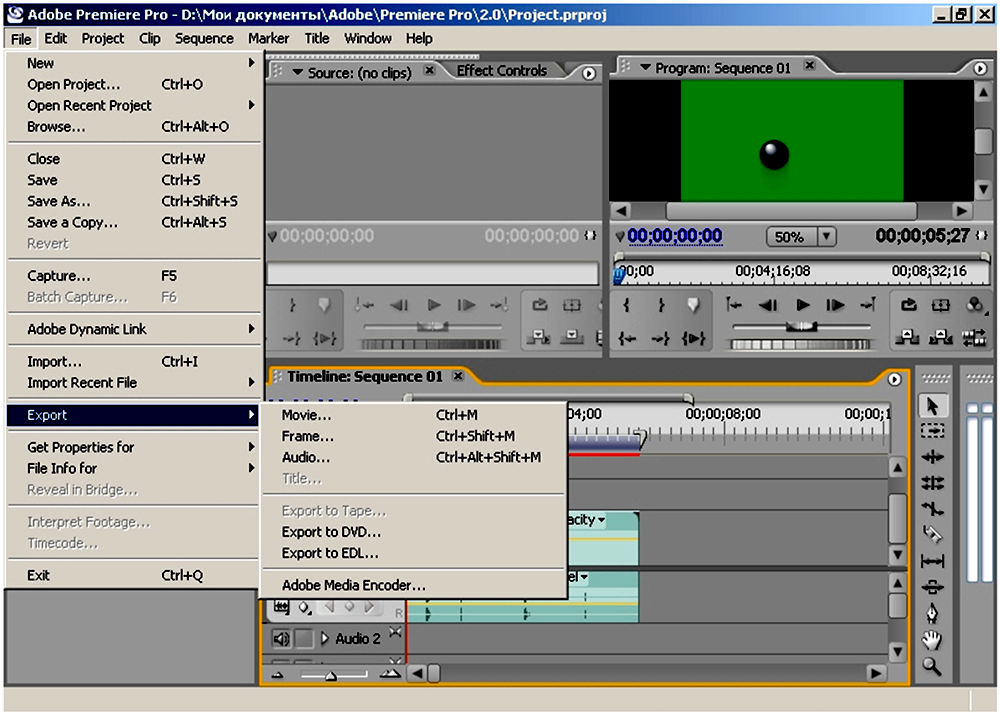Click Set Out Point in Program monitor
Image resolution: width=1000 pixels, height=716 pixels.
point(661,305)
